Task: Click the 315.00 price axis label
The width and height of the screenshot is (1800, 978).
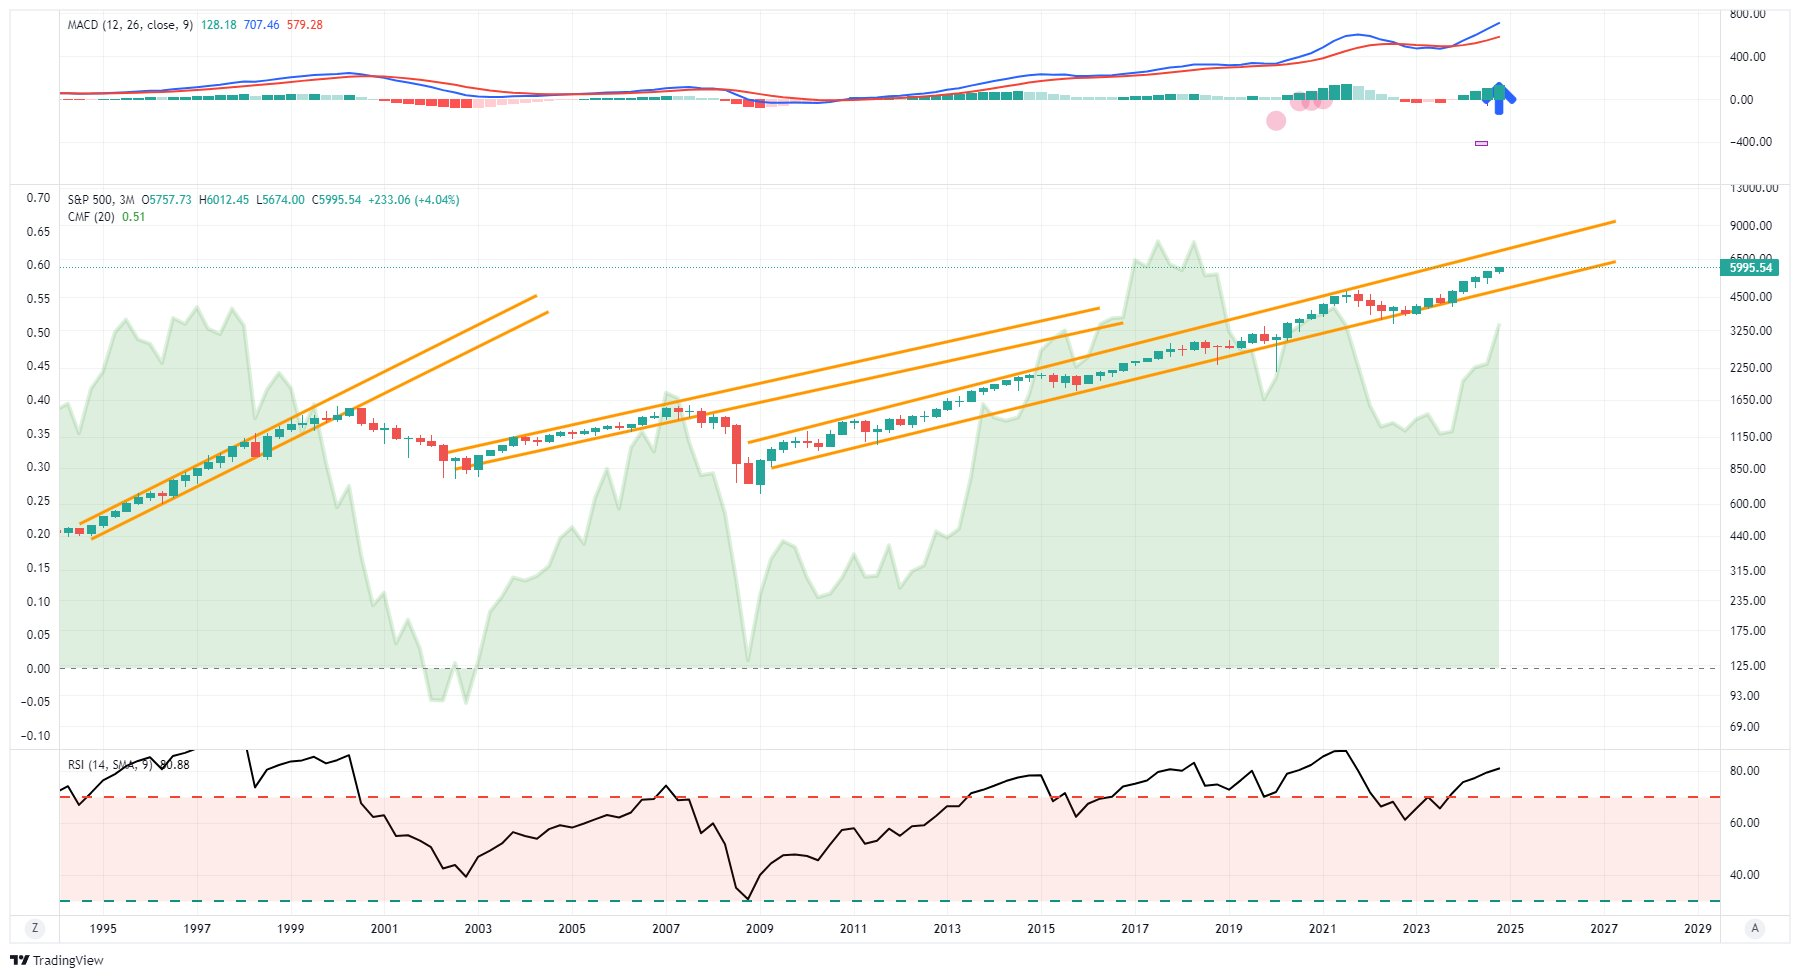Action: (x=1748, y=571)
